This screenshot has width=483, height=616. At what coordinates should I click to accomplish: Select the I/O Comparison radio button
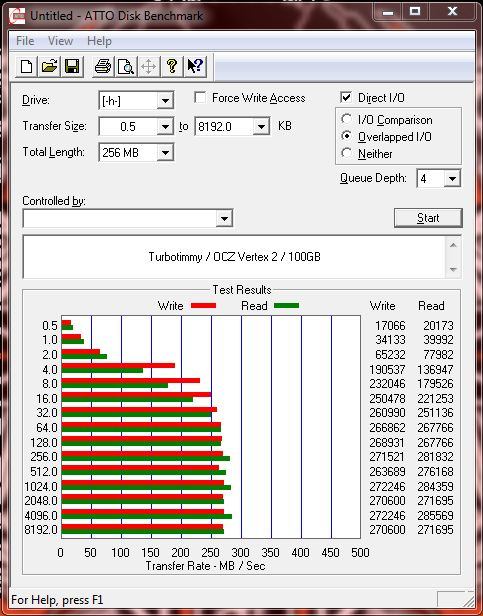pyautogui.click(x=347, y=119)
